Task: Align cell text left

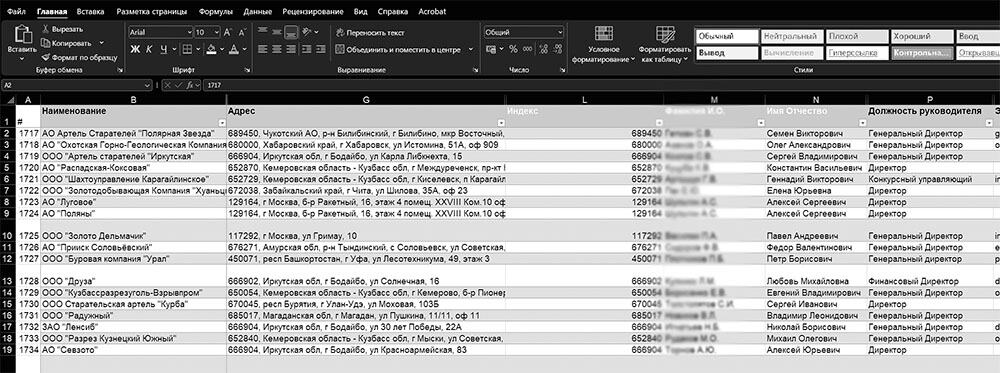Action: pos(263,49)
